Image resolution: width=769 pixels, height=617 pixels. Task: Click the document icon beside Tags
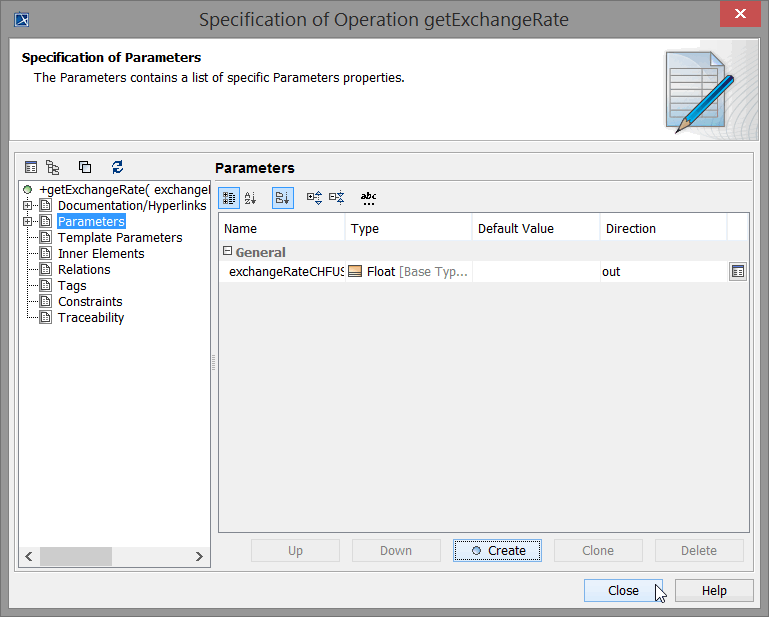(x=46, y=285)
